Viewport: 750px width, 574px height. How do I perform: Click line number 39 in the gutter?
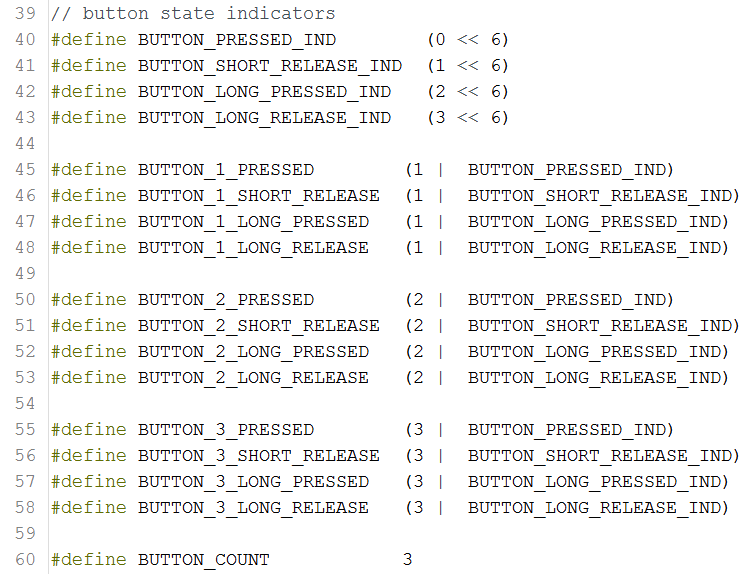click(x=25, y=14)
